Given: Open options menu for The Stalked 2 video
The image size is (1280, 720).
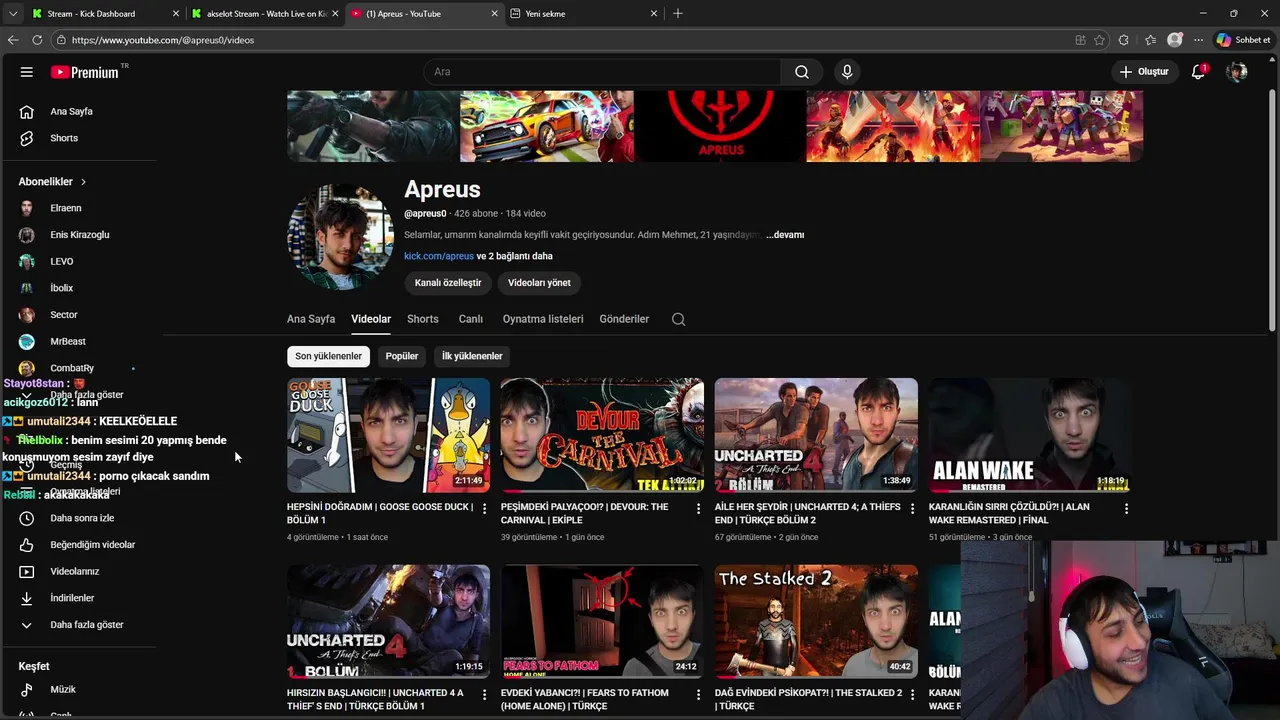Looking at the screenshot, I should point(912,695).
